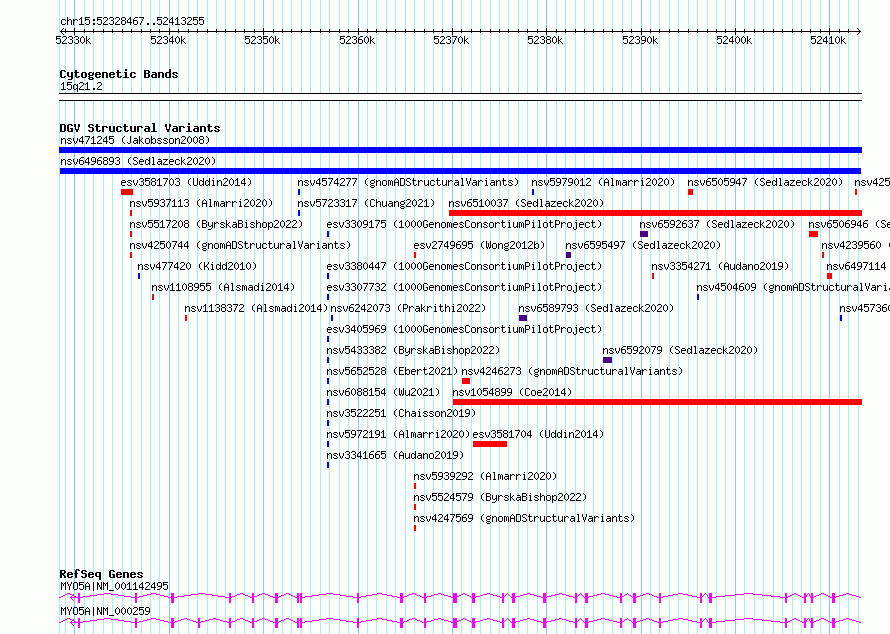
Task: Click the Cytogenetic Bands track title
Action: [x=119, y=74]
